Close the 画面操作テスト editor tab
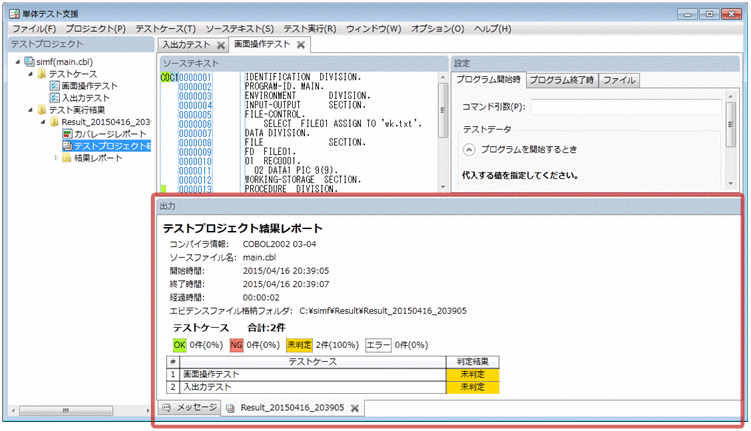This screenshot has height=431, width=751. point(301,45)
